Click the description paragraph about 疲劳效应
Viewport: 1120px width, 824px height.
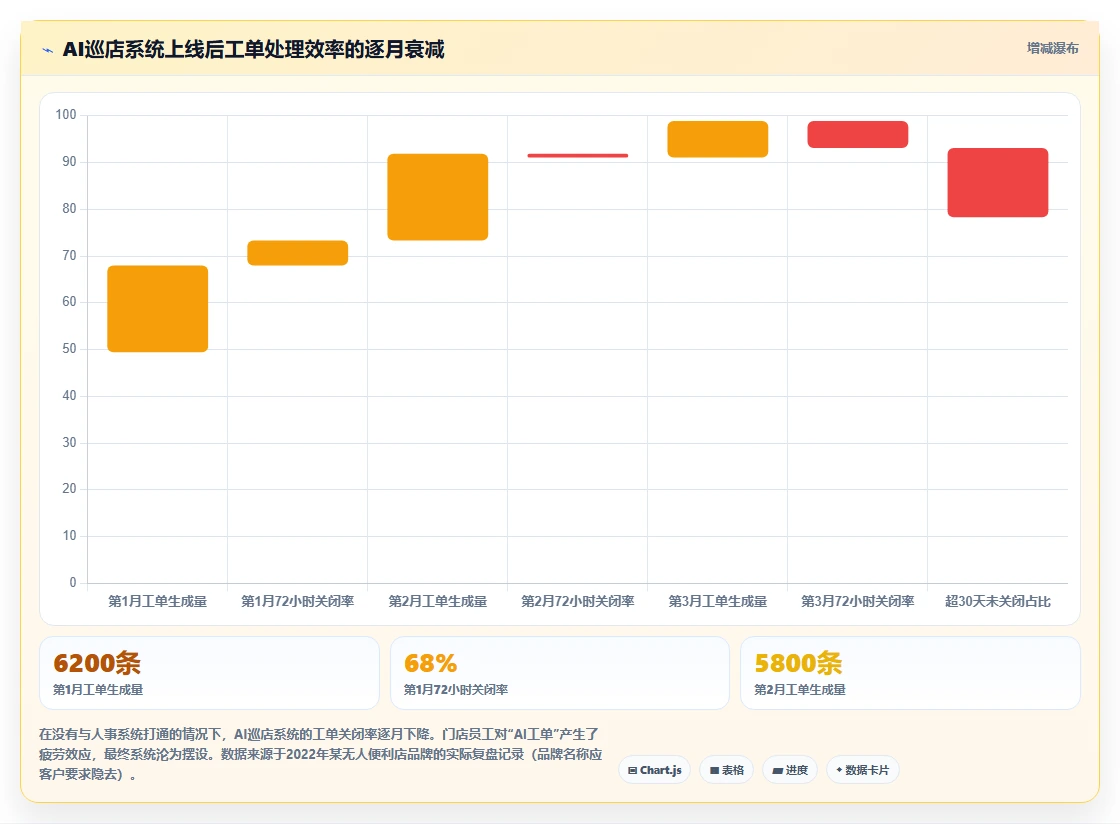tap(321, 754)
